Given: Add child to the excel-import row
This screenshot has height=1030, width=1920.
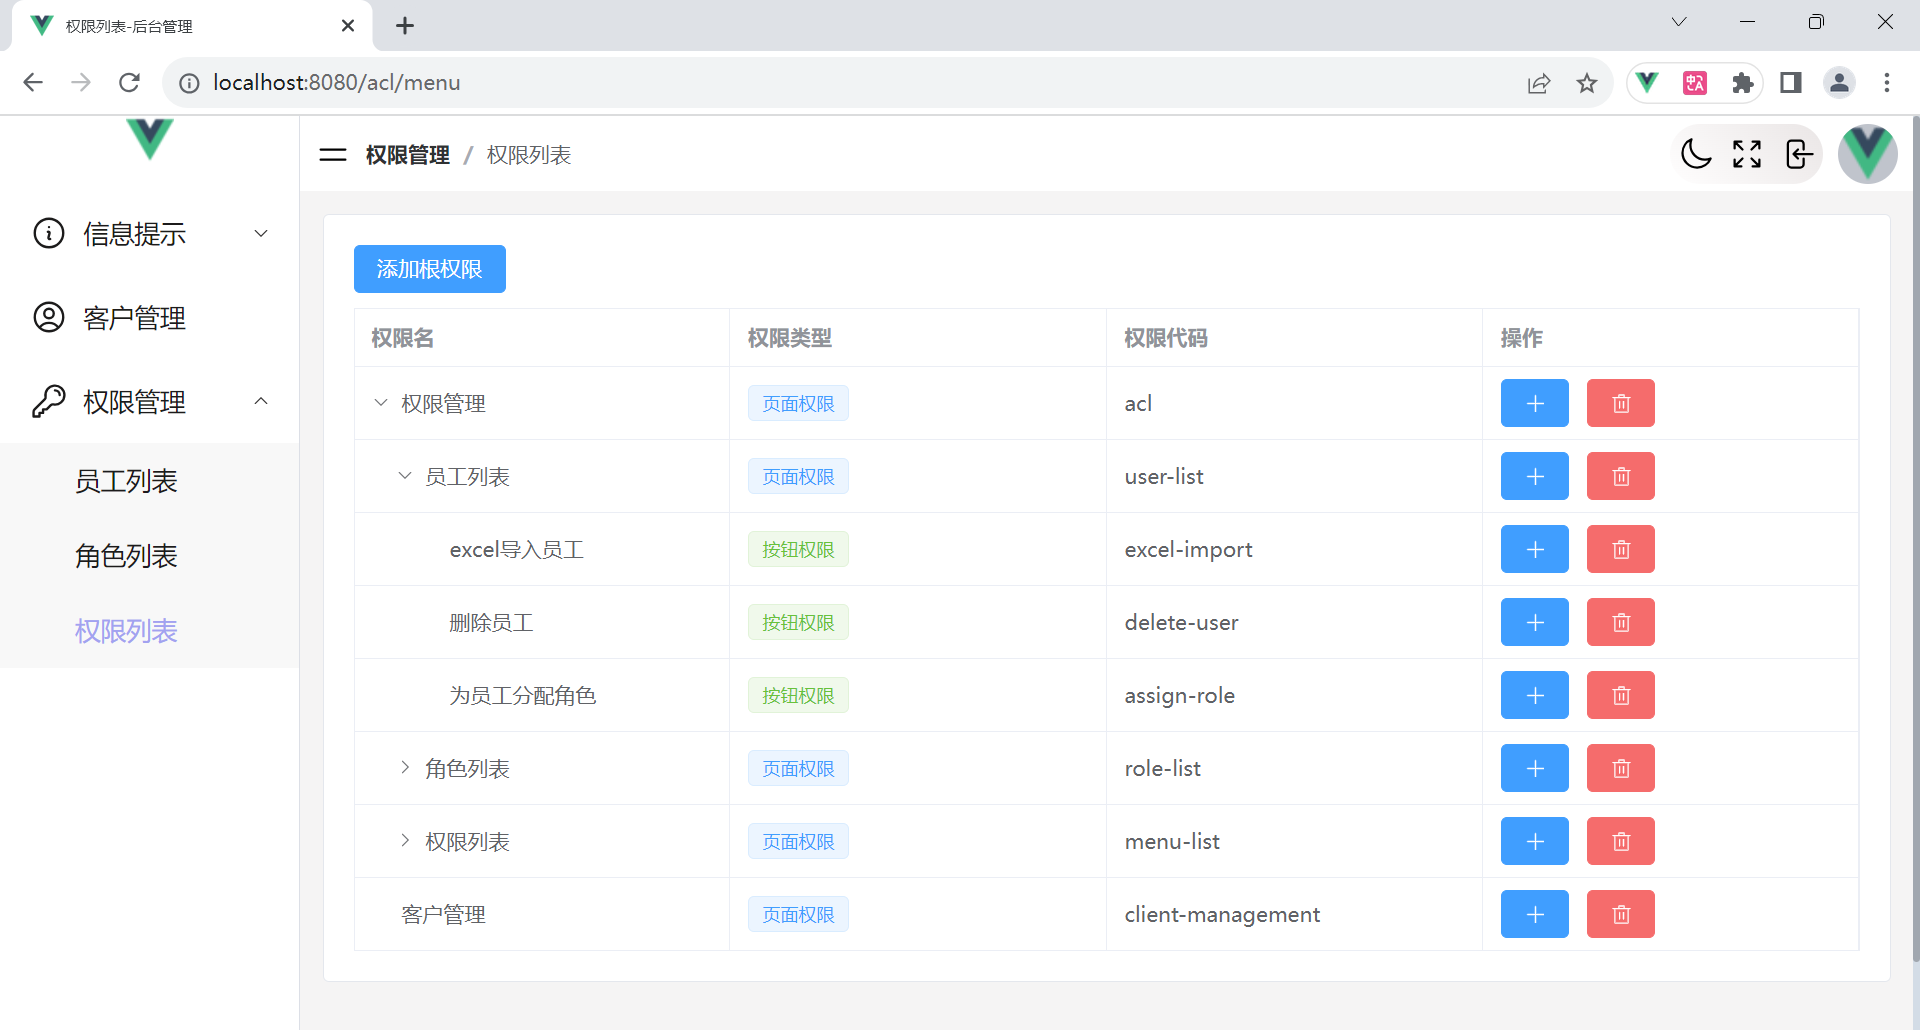Looking at the screenshot, I should coord(1535,549).
